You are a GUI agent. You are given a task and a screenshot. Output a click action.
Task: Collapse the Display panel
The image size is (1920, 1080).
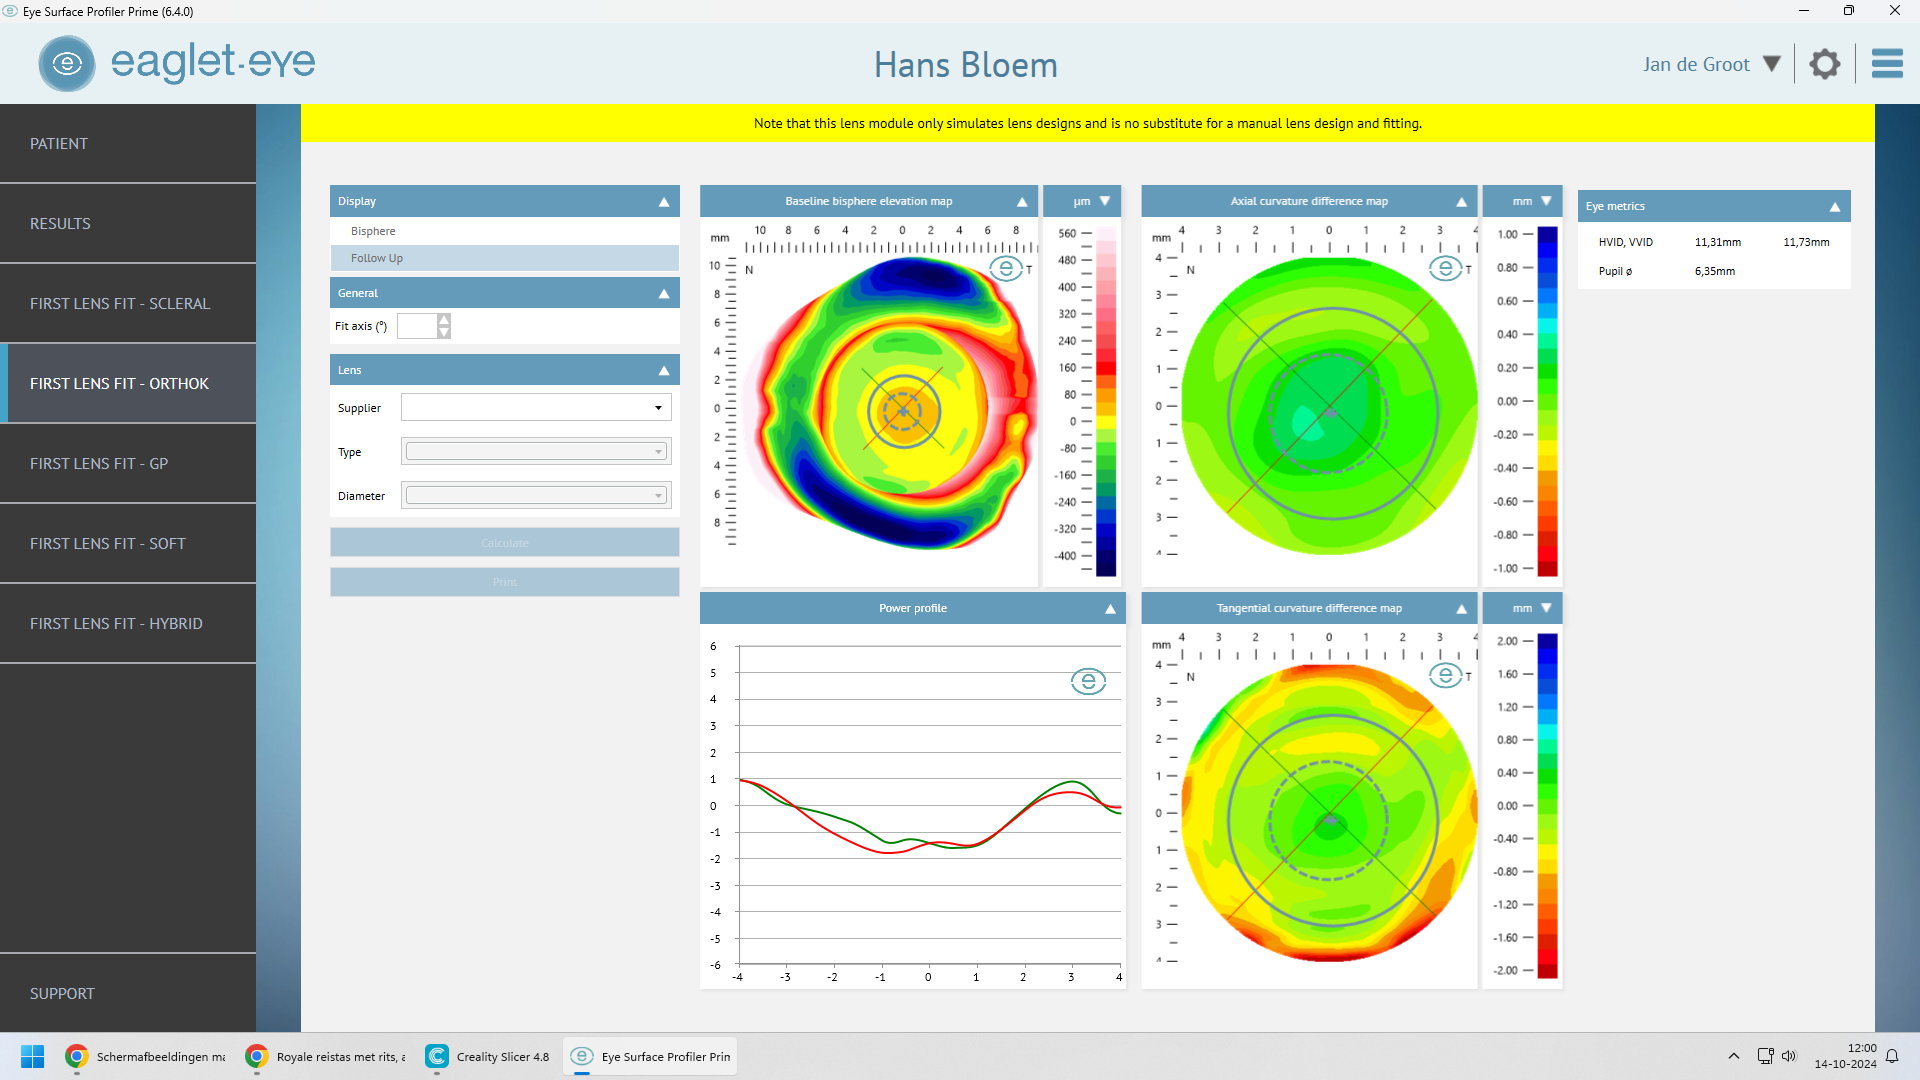(x=663, y=201)
